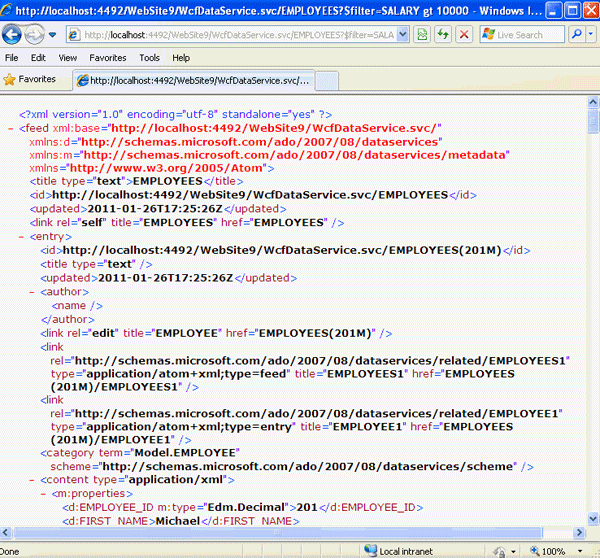This screenshot has height=558, width=600.
Task: Click the EMPLOYEES title text
Action: click(x=168, y=181)
